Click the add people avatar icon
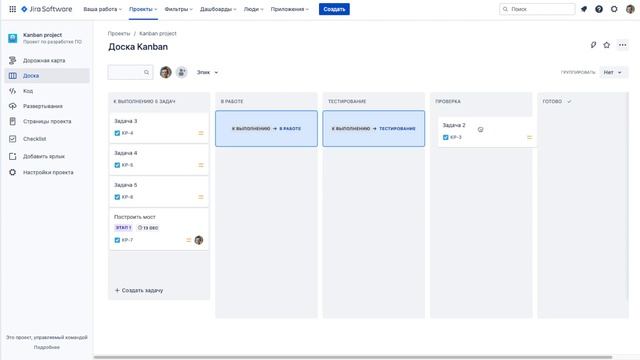 click(x=181, y=72)
